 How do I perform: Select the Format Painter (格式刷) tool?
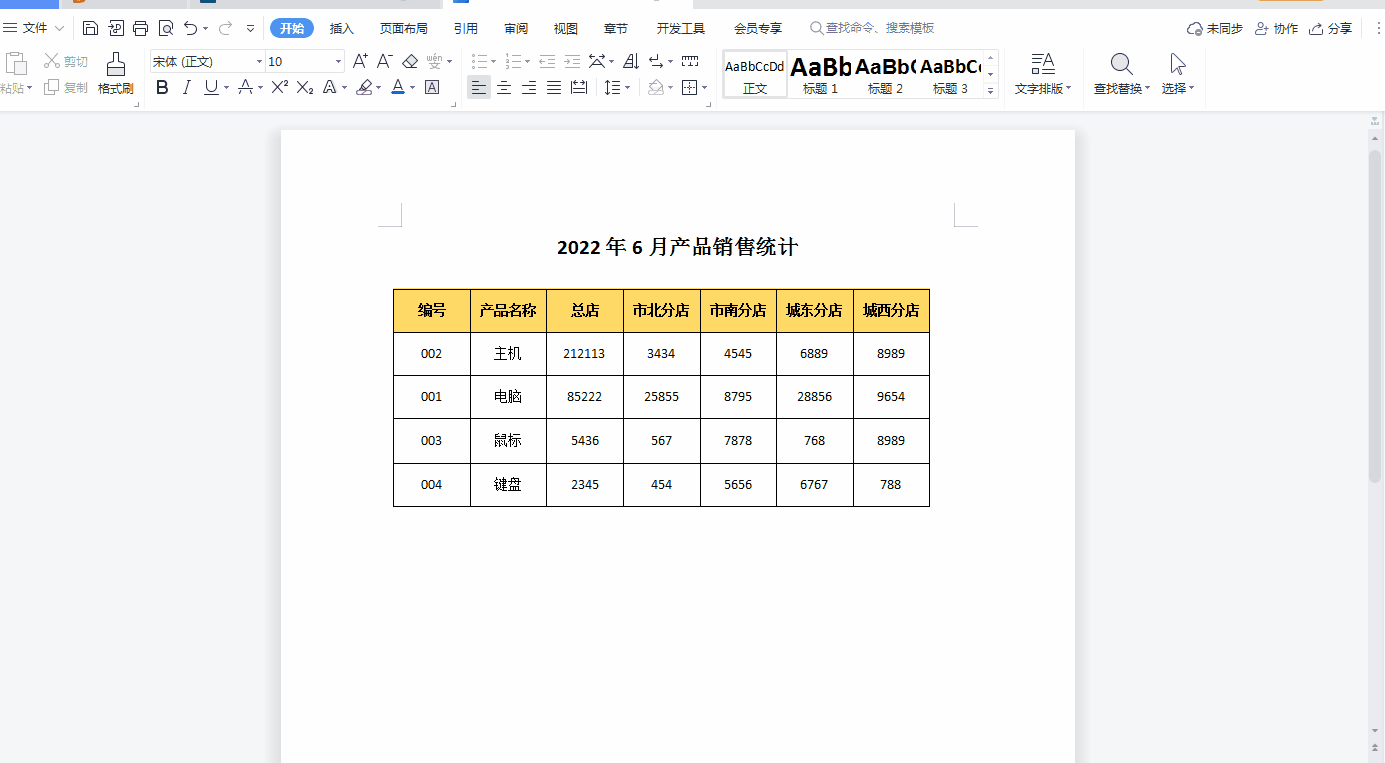coord(116,73)
